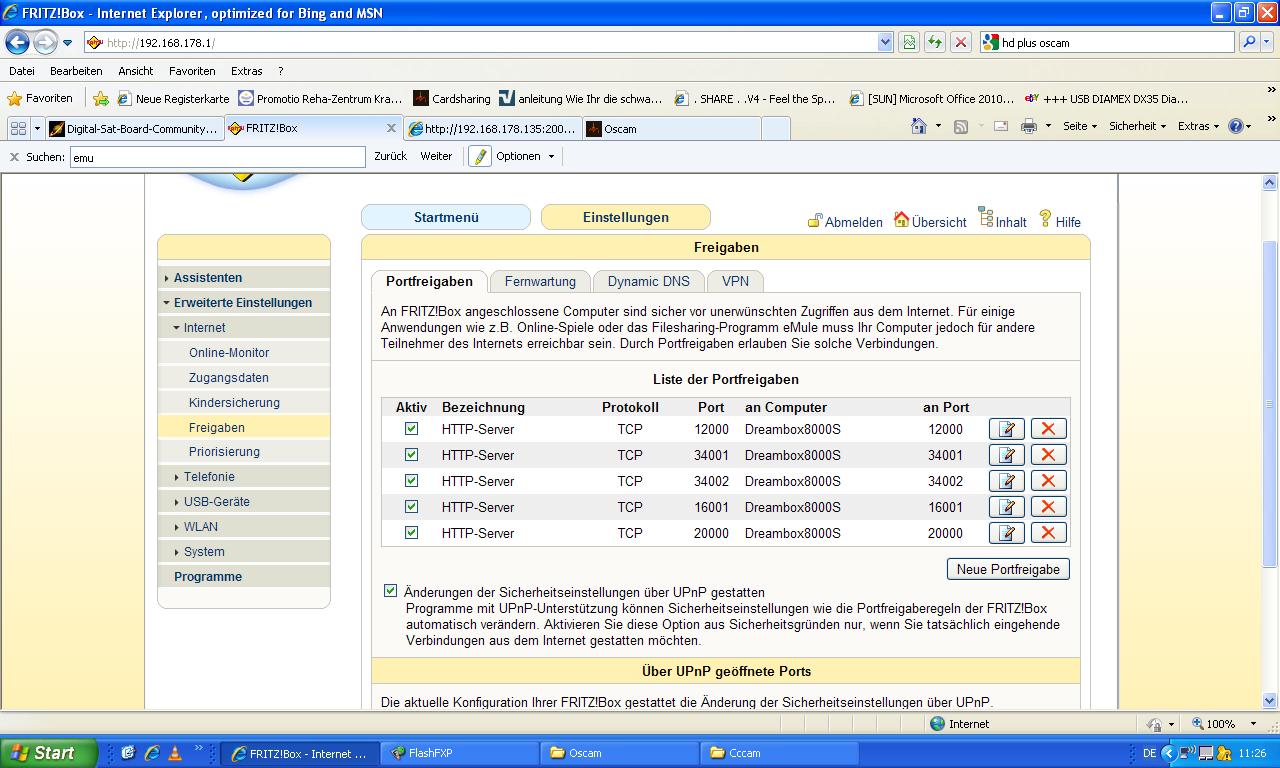Click the browser back arrow
The image size is (1280, 768).
pos(18,42)
